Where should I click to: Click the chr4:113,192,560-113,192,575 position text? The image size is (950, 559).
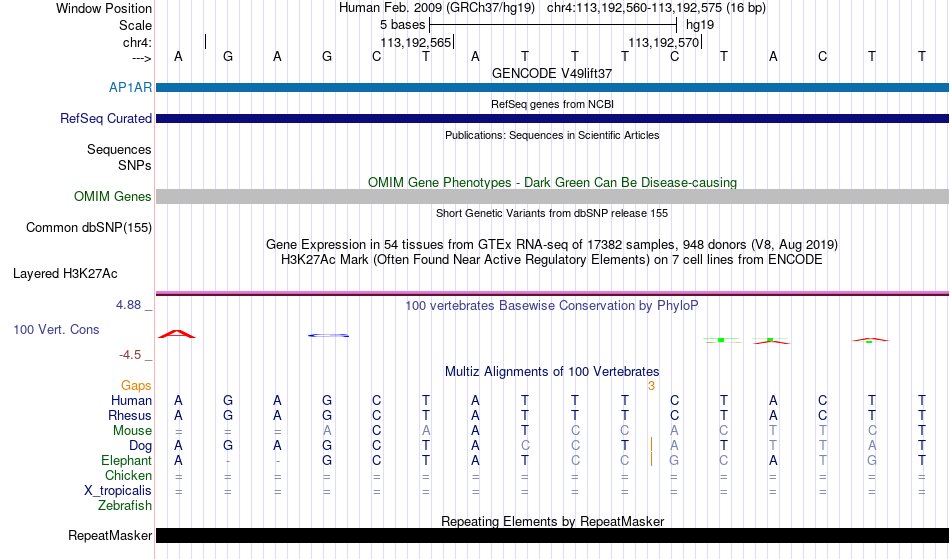point(656,8)
